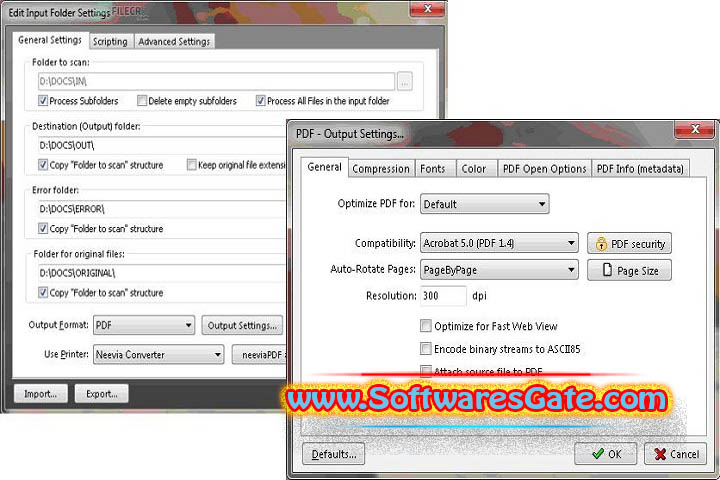
Task: Click the Export button
Action: point(101,394)
